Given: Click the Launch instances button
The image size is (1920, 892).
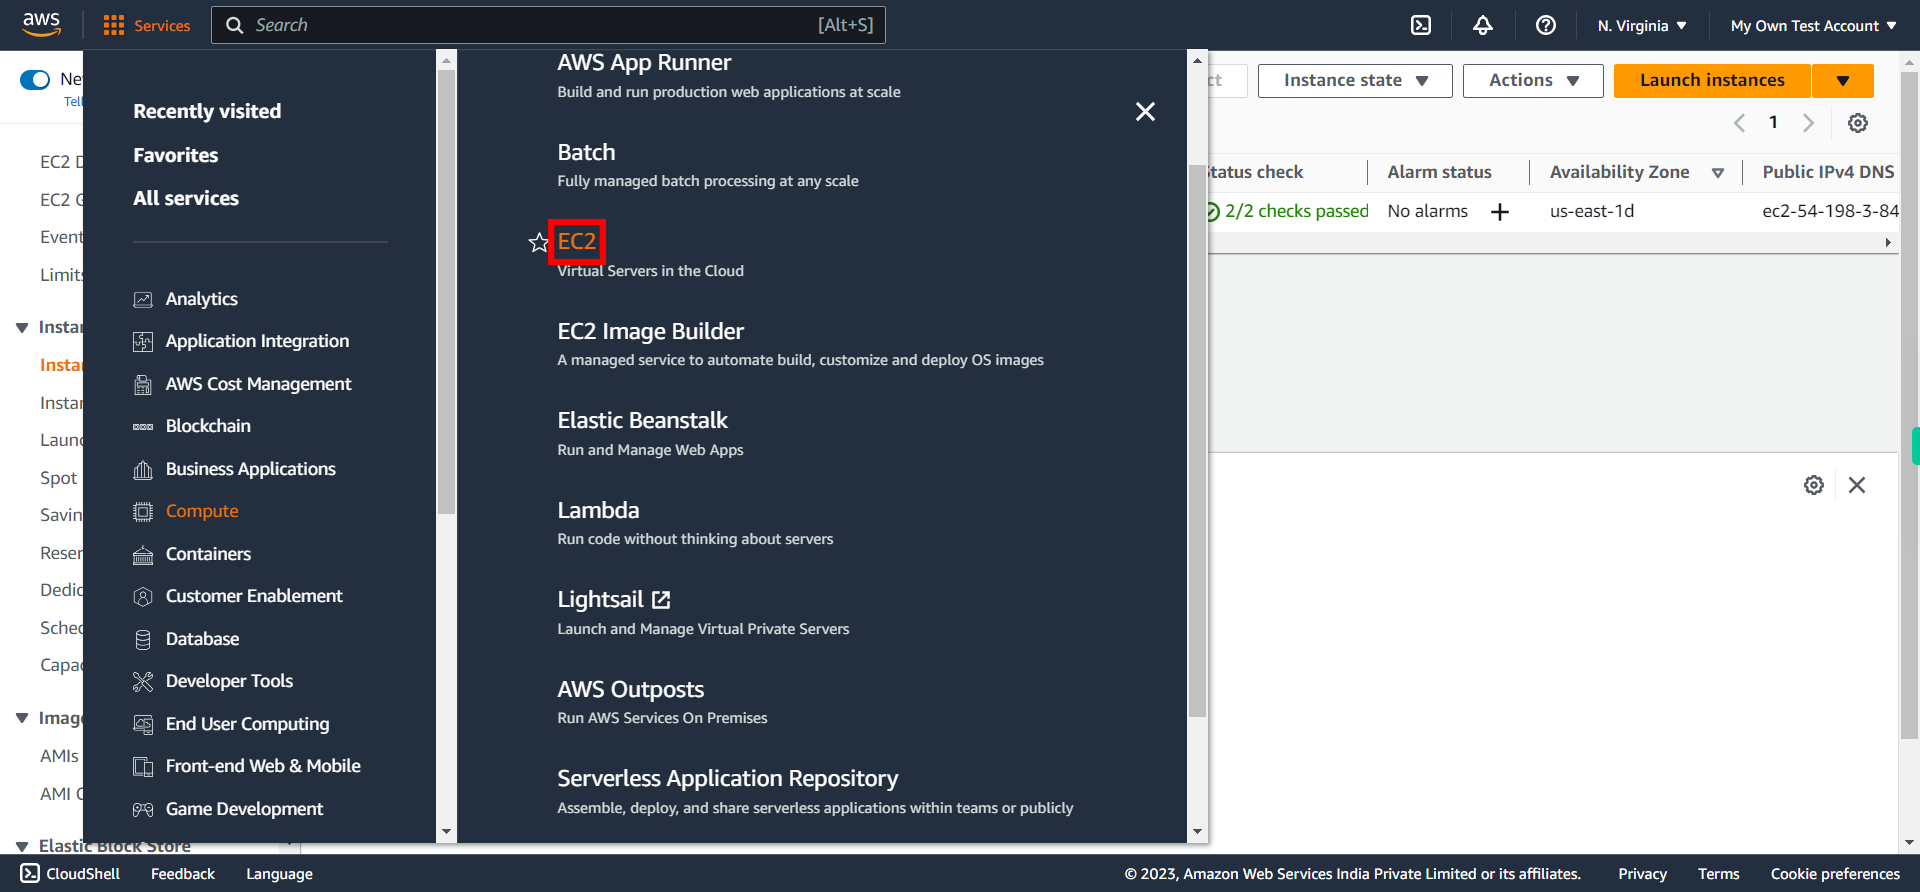Looking at the screenshot, I should [x=1712, y=80].
